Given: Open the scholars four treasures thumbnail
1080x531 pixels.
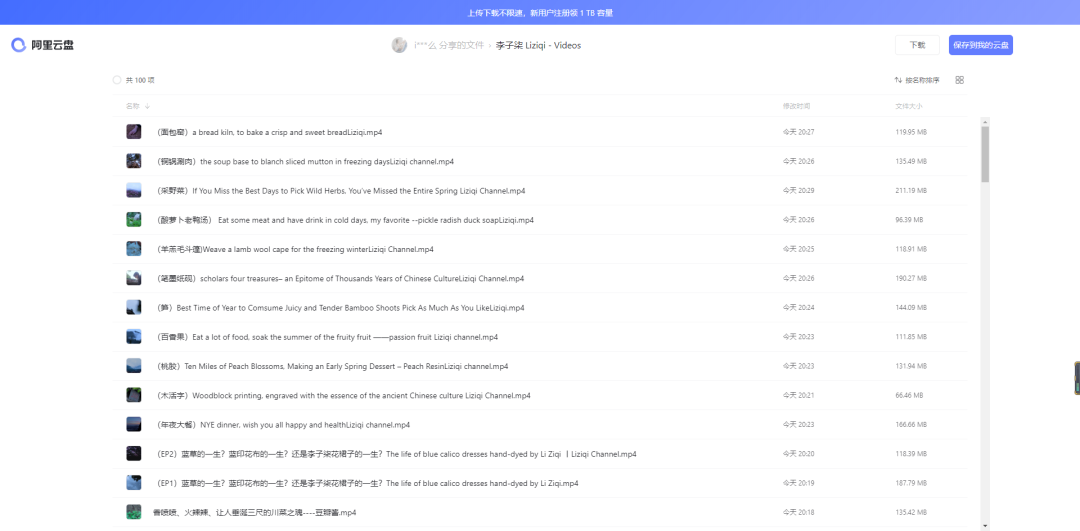Looking at the screenshot, I should click(134, 278).
